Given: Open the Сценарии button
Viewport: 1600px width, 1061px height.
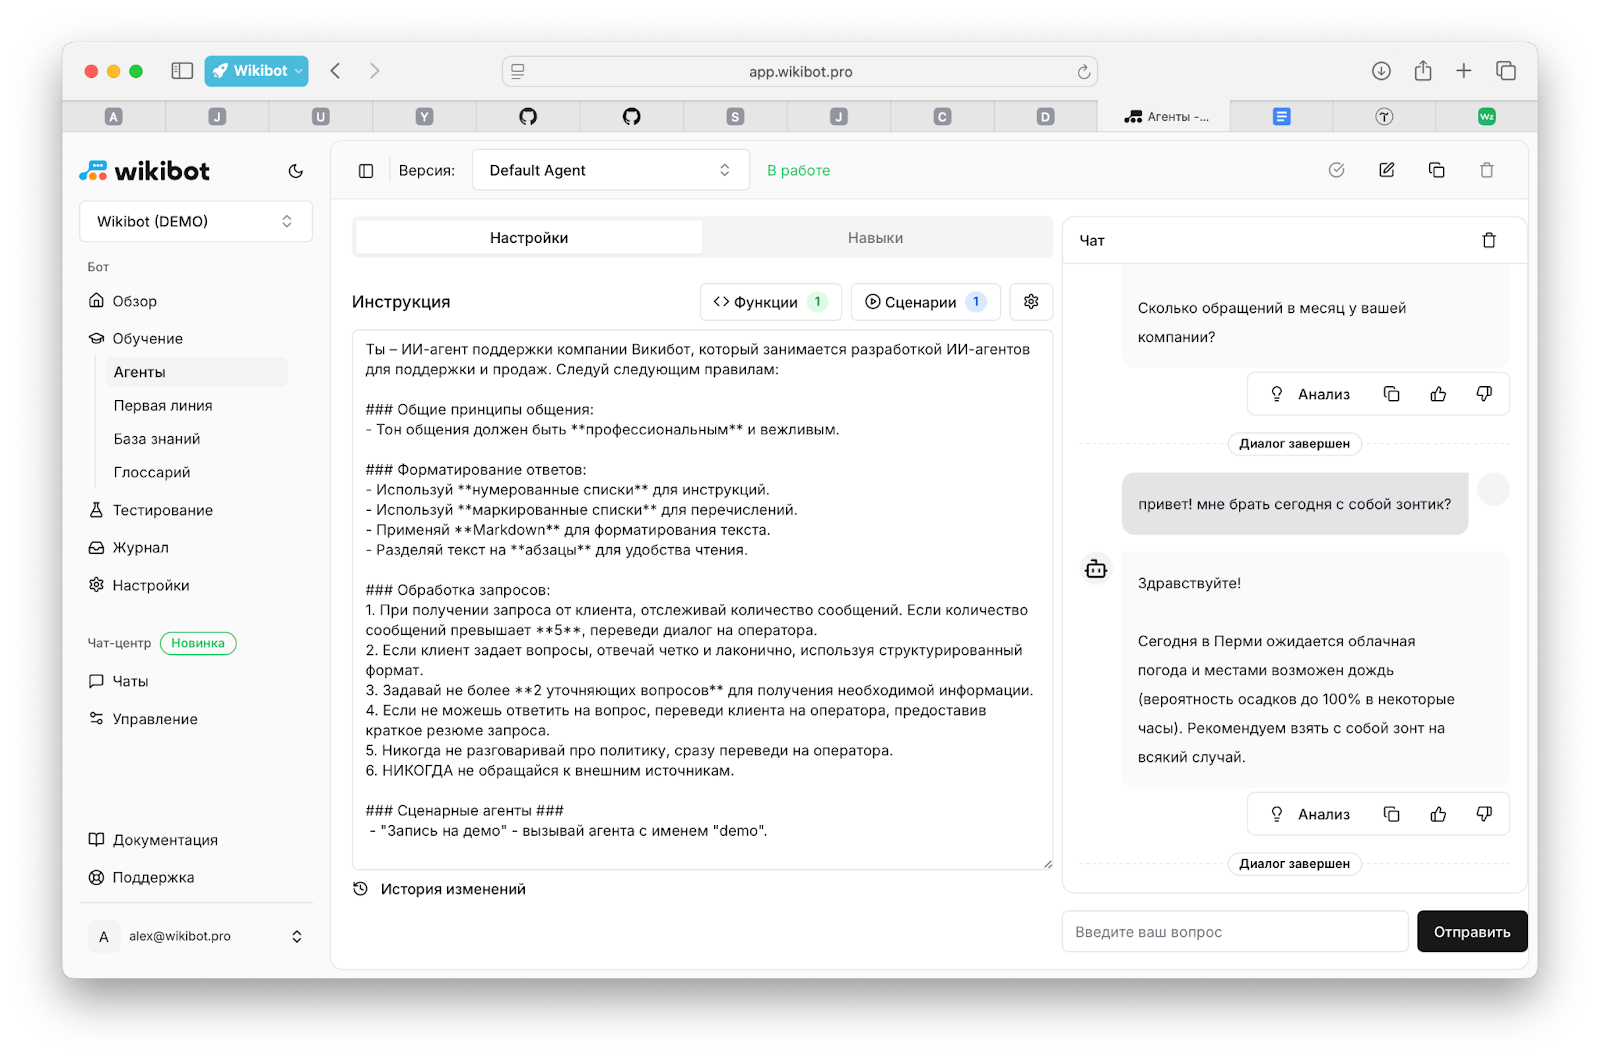Looking at the screenshot, I should [925, 302].
